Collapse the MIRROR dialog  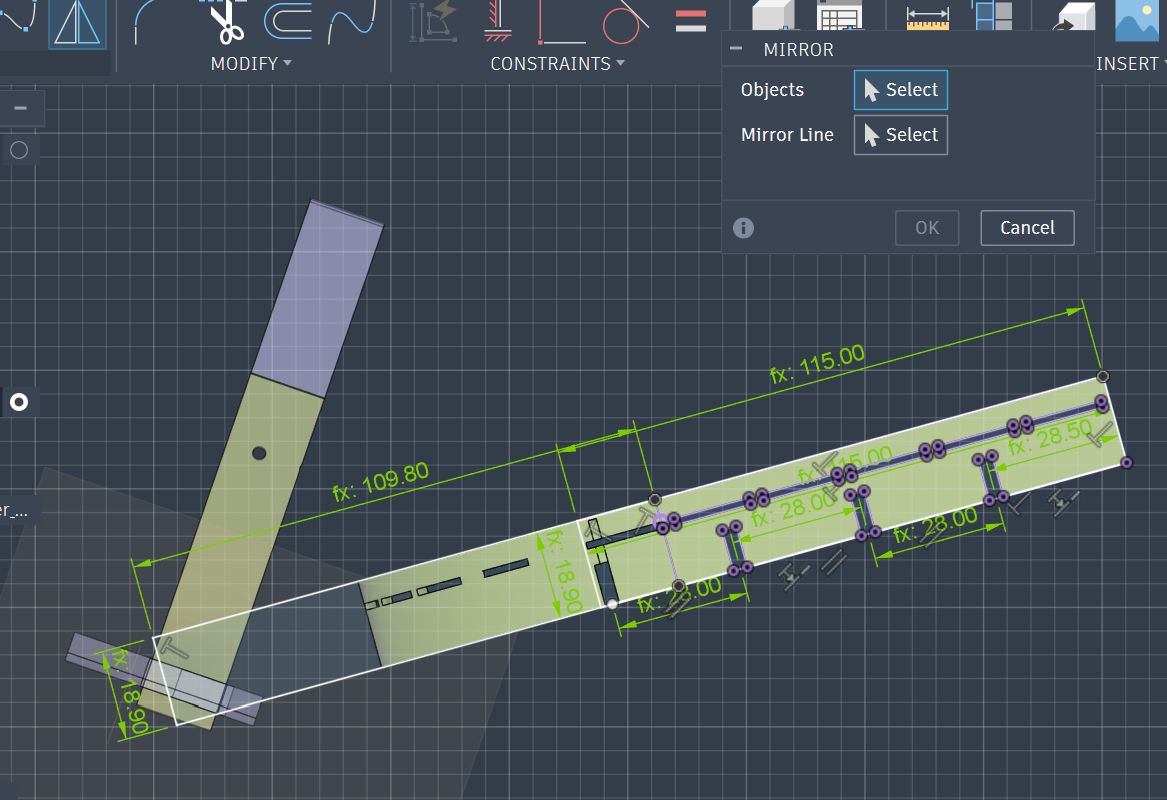(x=736, y=49)
